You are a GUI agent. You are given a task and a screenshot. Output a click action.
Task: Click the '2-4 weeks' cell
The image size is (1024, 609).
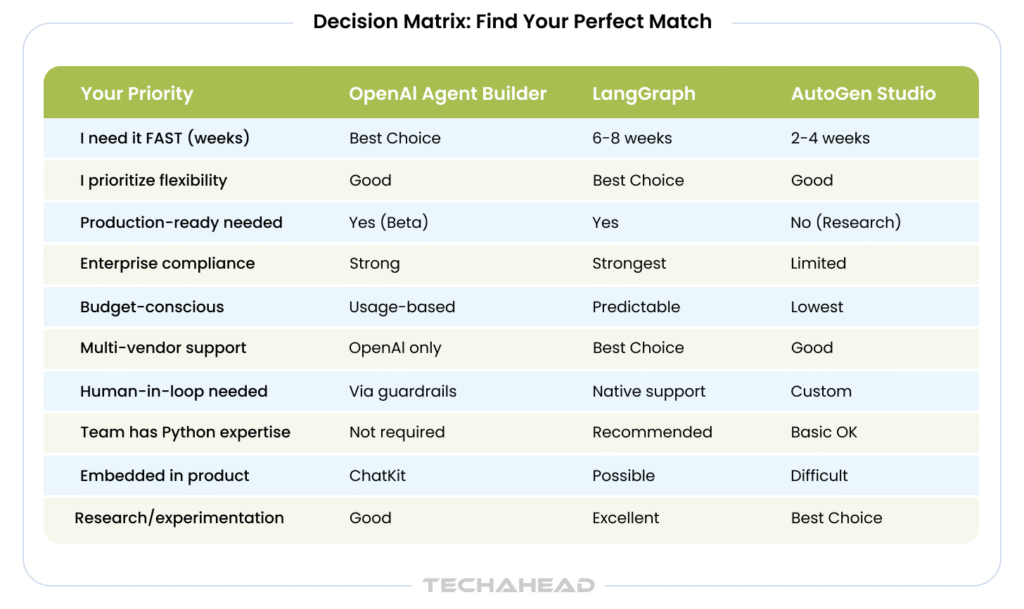click(x=830, y=138)
